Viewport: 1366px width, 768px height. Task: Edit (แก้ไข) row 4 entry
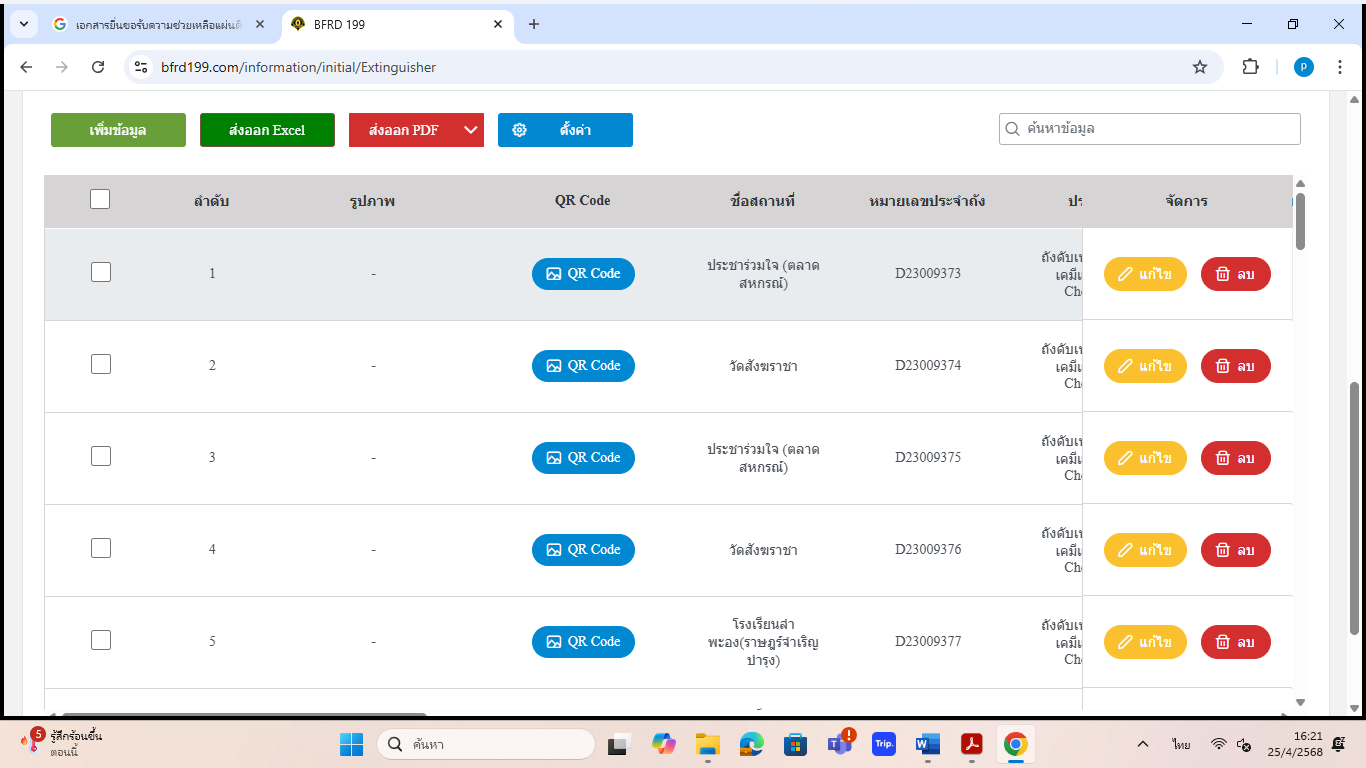click(1145, 550)
